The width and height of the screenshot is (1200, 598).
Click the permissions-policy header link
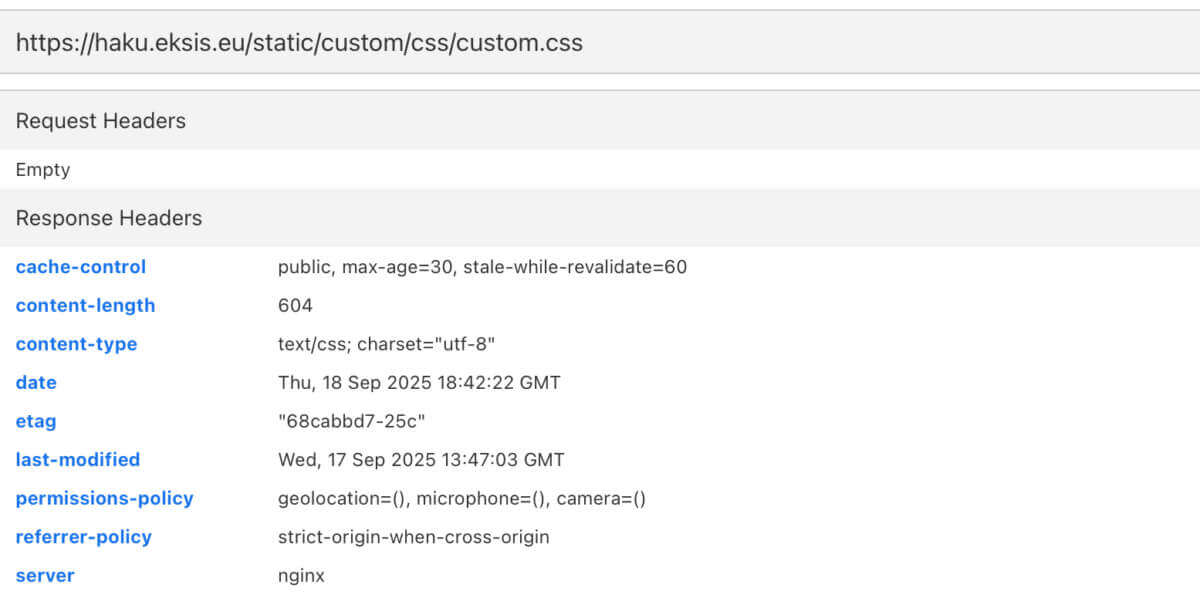click(x=104, y=498)
